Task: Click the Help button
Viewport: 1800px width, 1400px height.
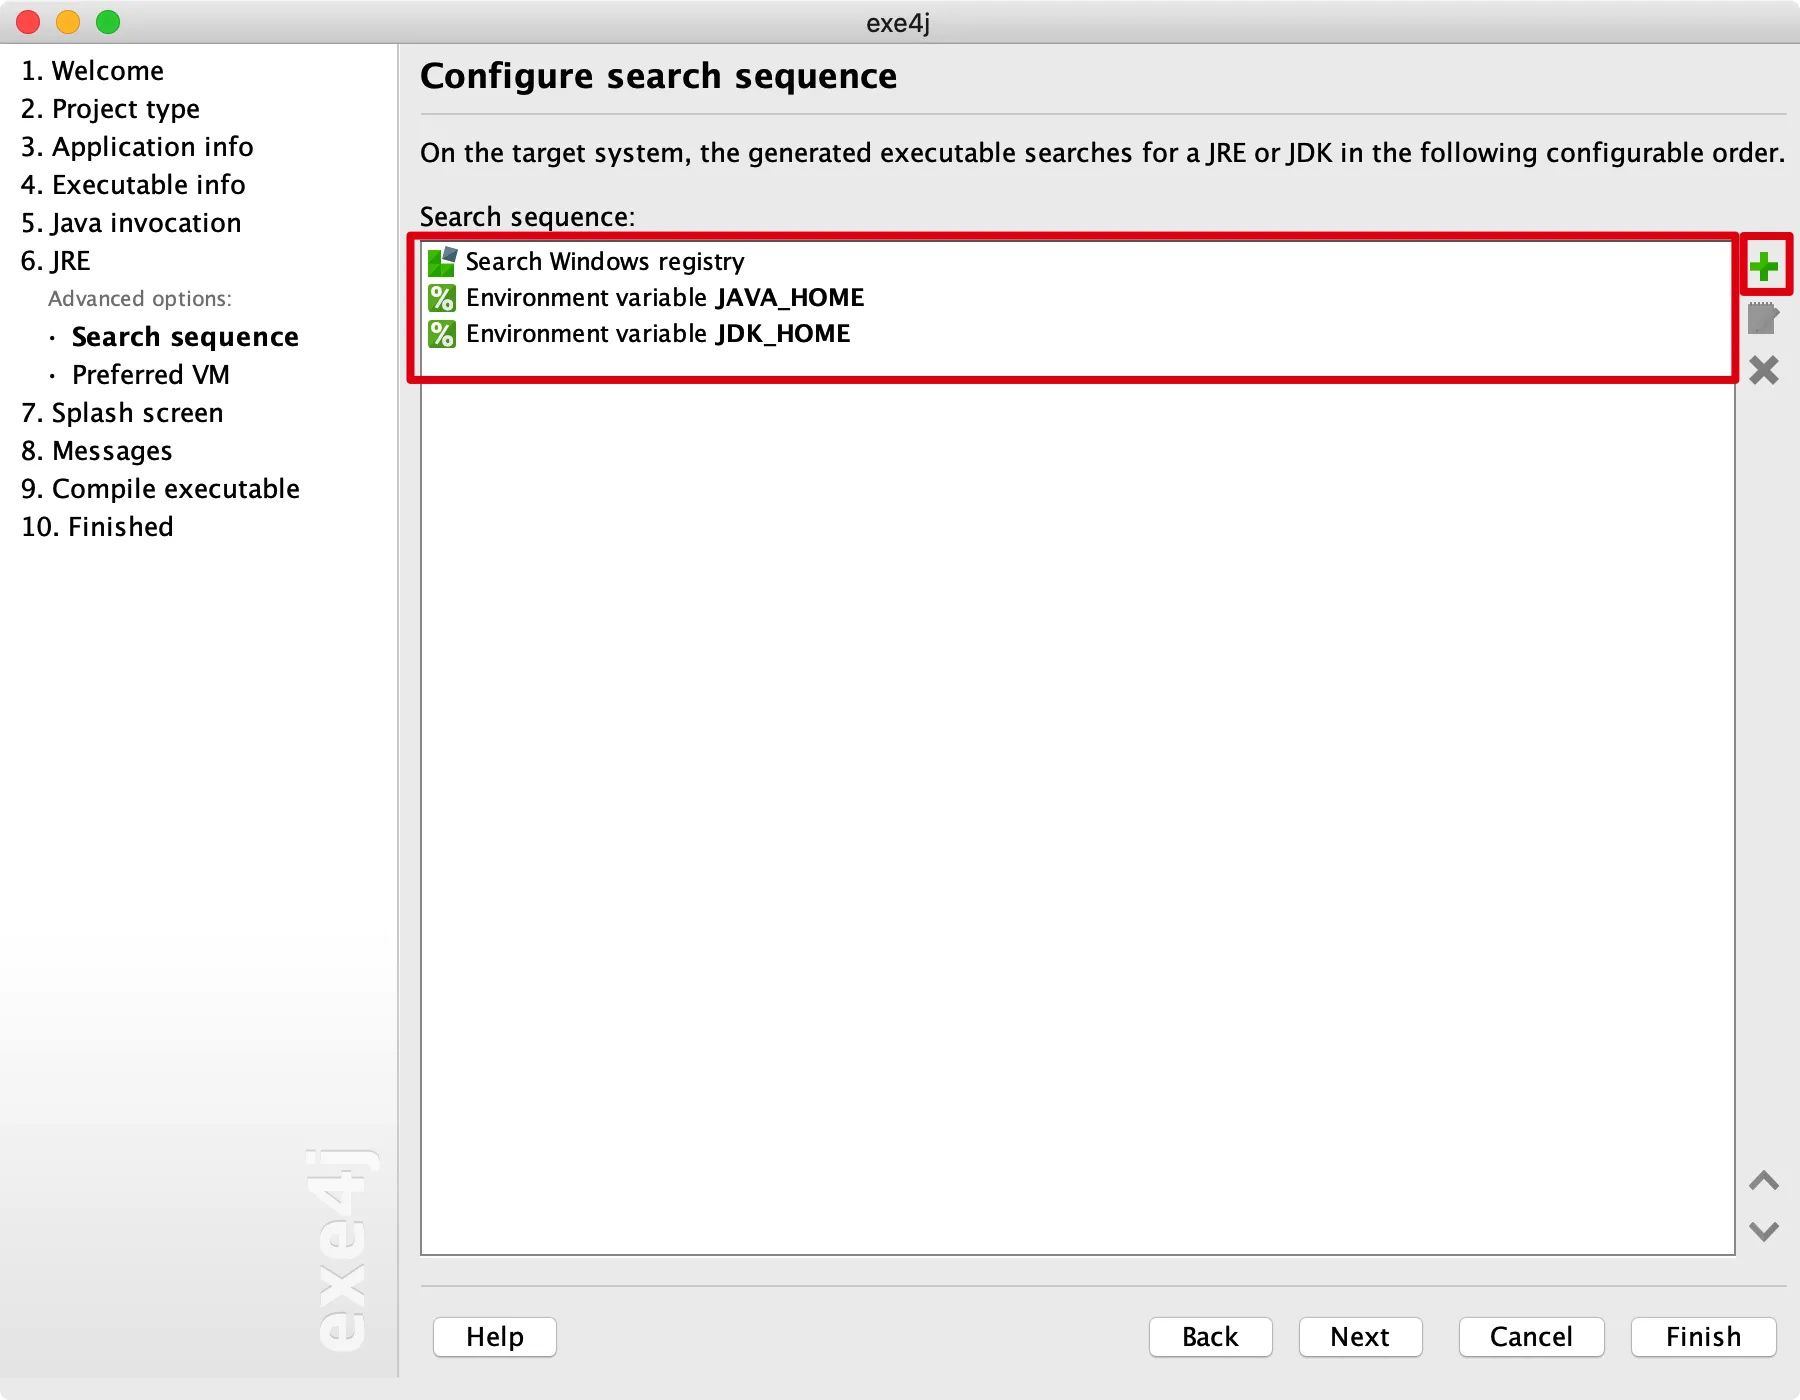Action: click(495, 1337)
